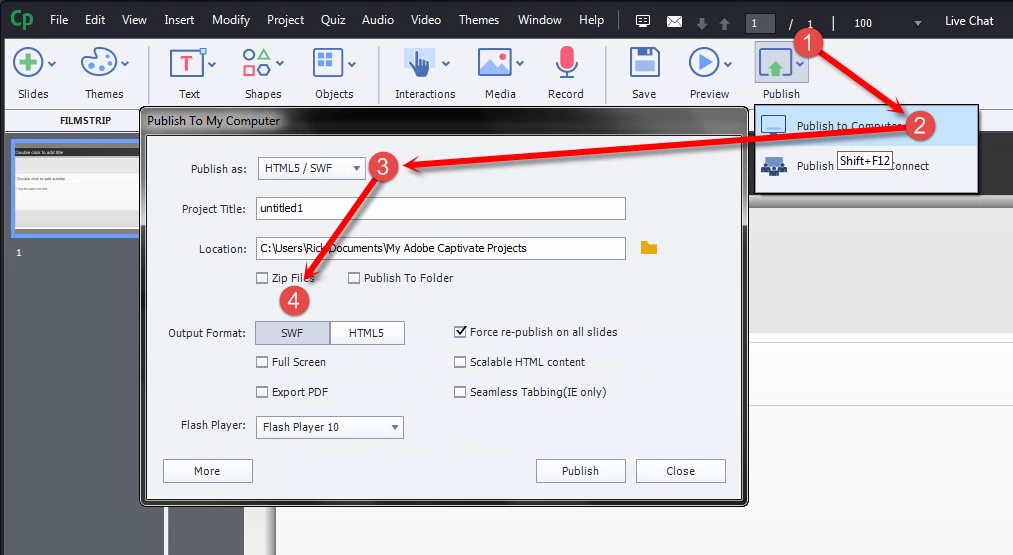Image resolution: width=1013 pixels, height=555 pixels.
Task: Open the comments panel icon in menu bar
Action: click(x=643, y=21)
